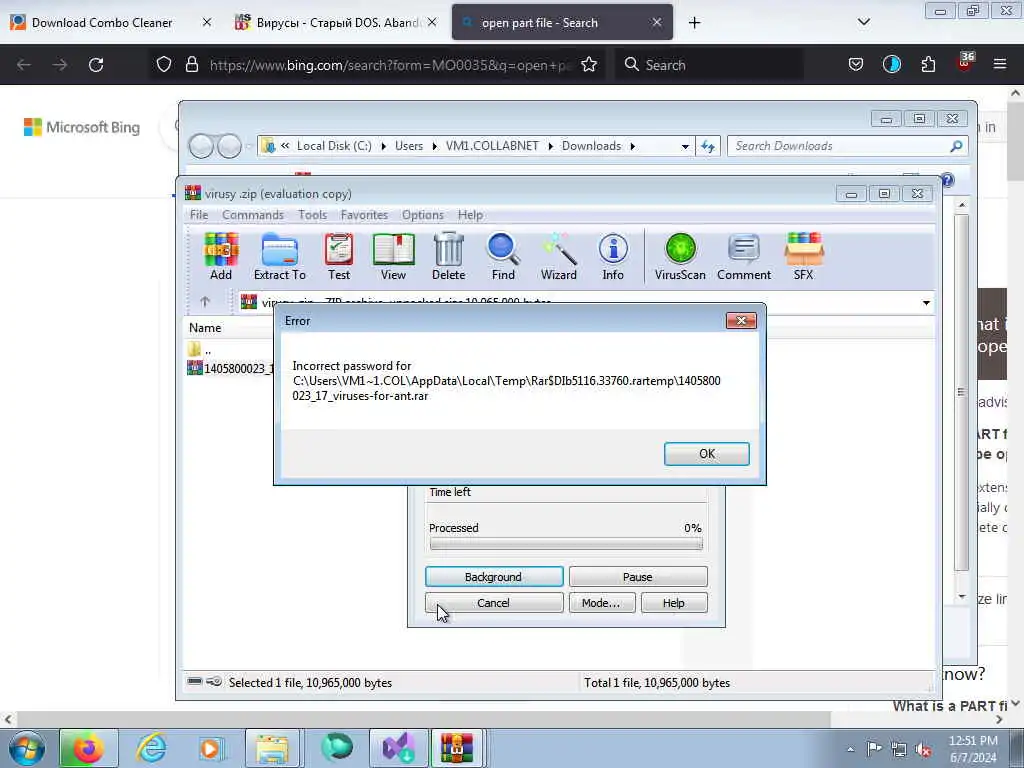Start VirusScan on the archive
Viewport: 1024px width, 768px height.
680,257
